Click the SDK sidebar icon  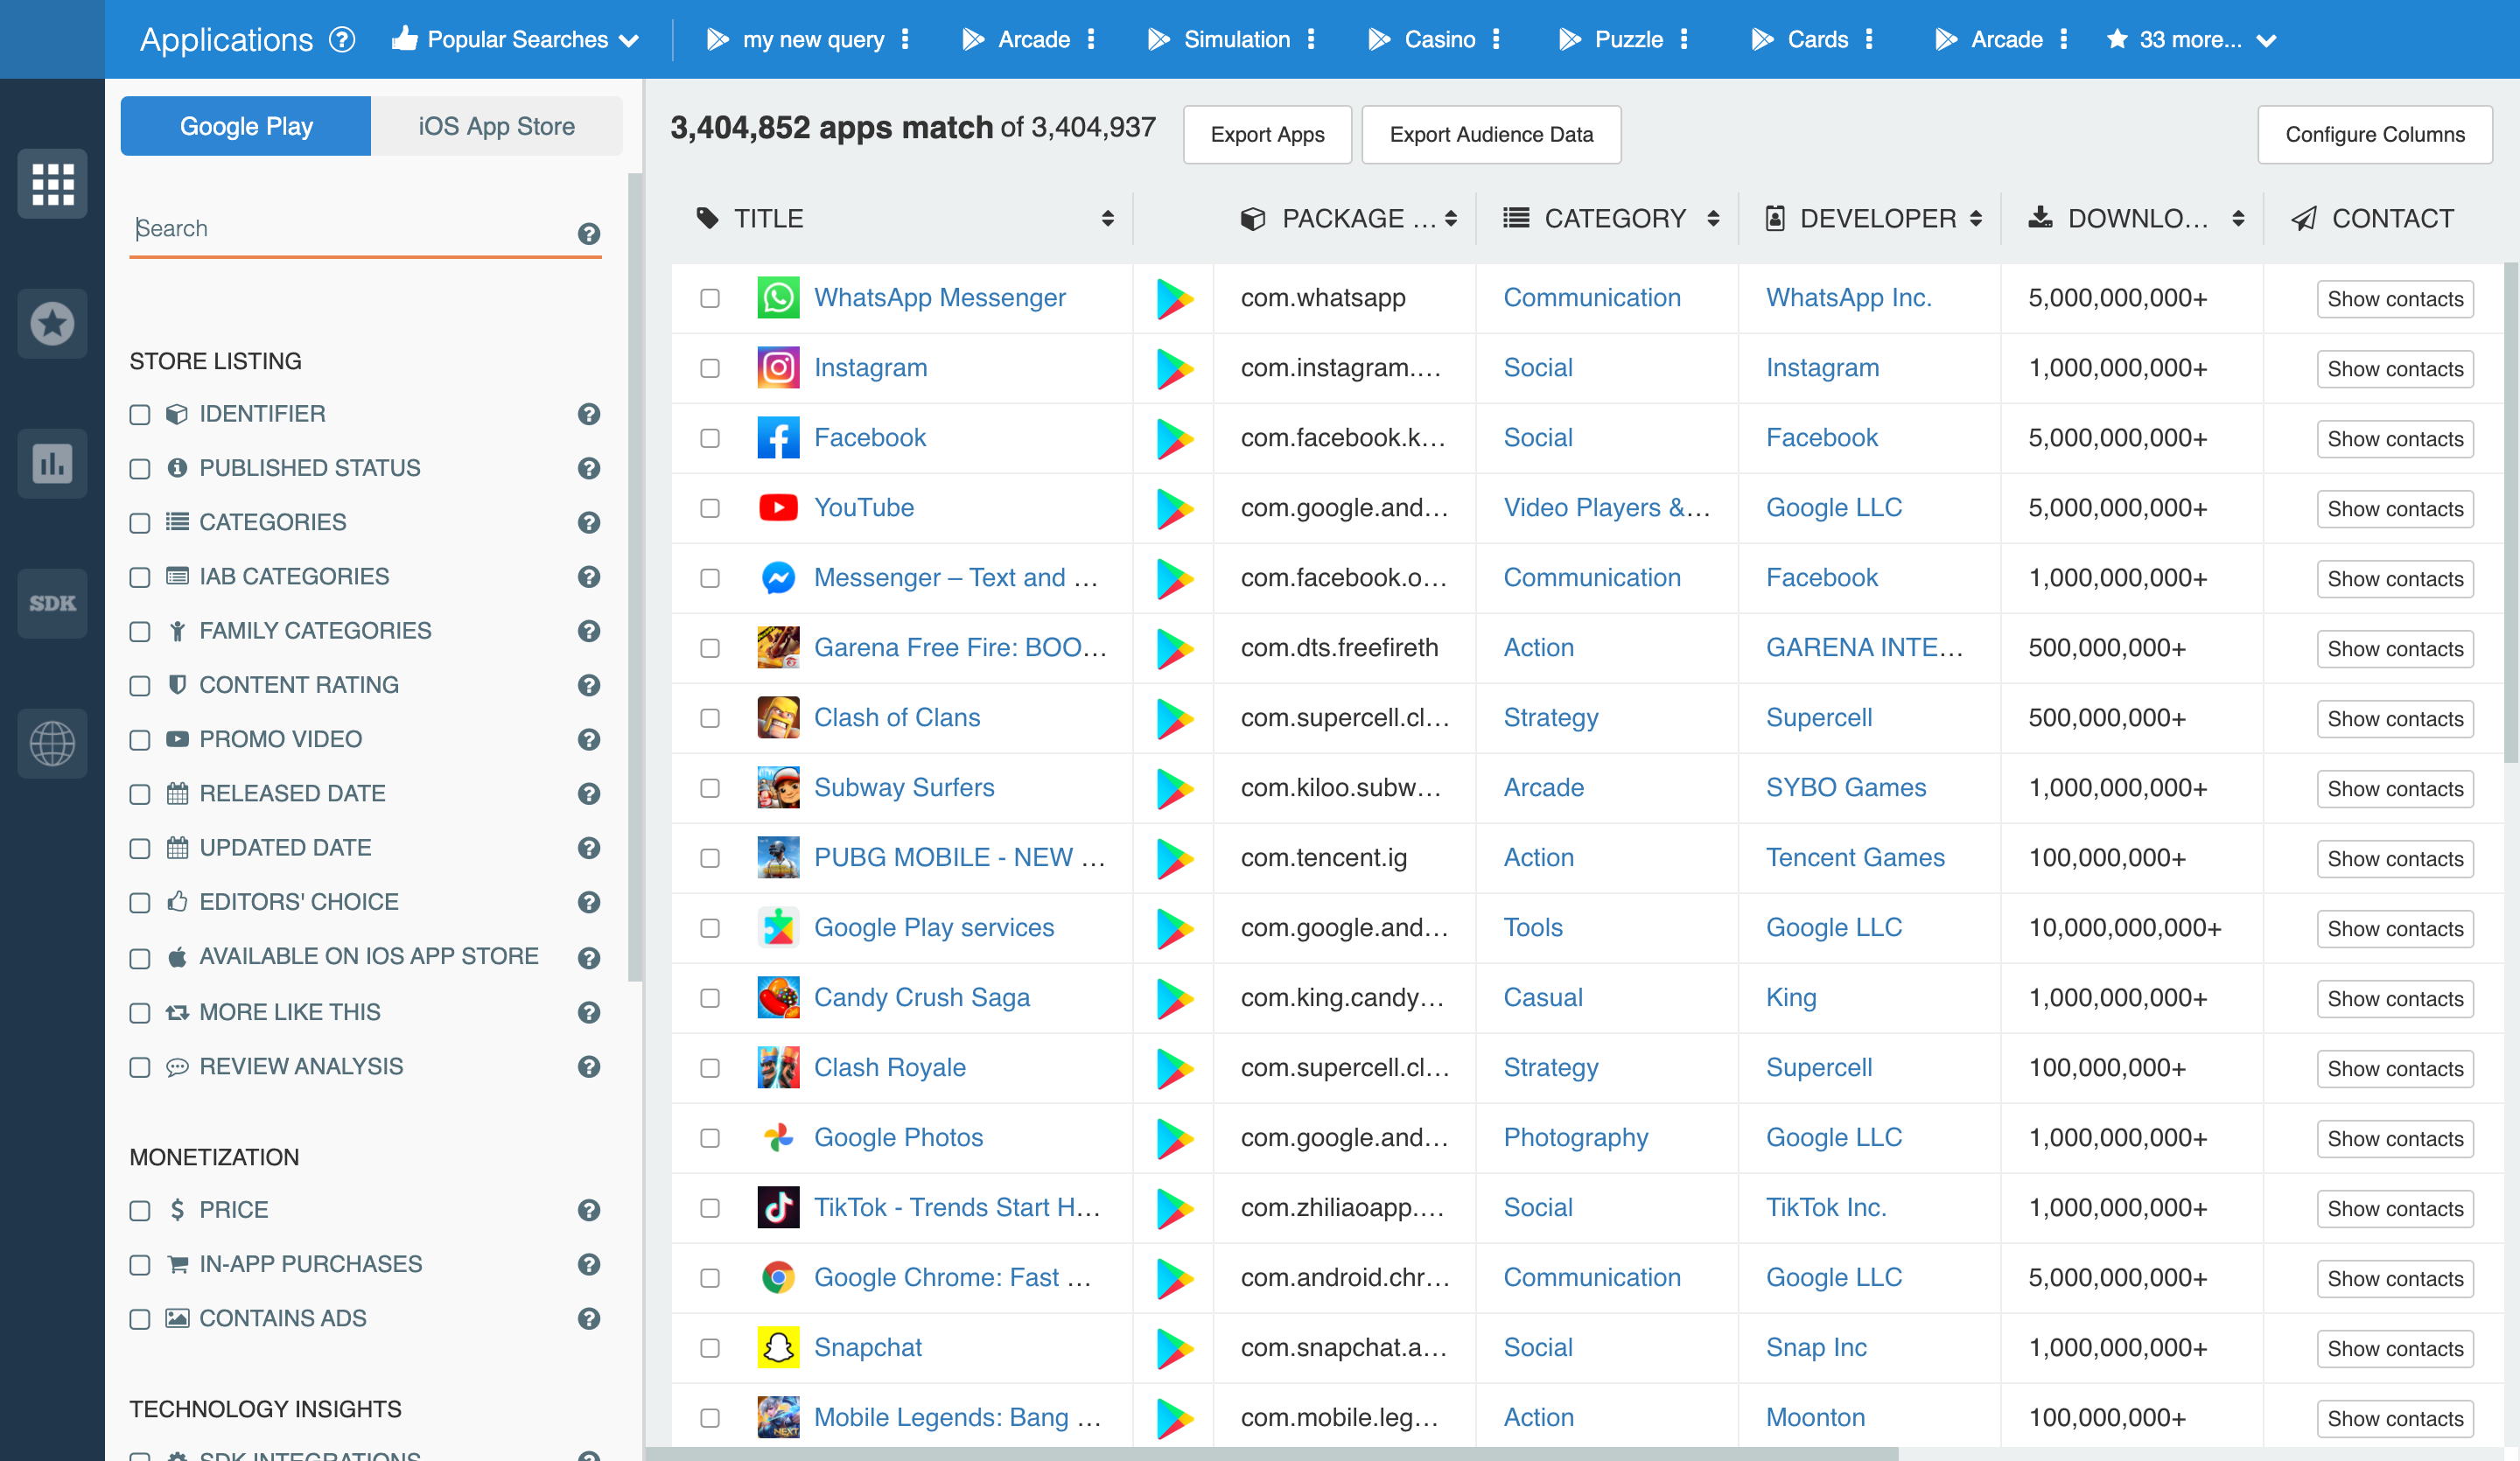(52, 603)
